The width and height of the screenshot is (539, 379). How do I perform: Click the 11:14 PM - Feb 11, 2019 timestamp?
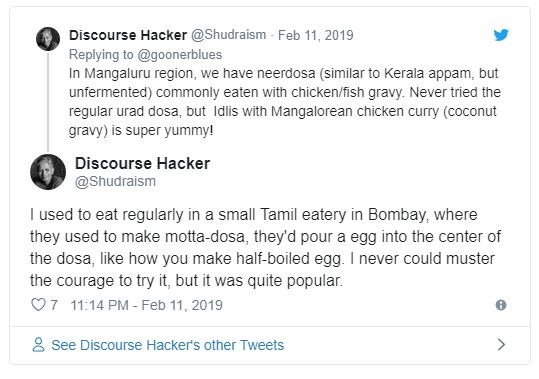coord(146,305)
